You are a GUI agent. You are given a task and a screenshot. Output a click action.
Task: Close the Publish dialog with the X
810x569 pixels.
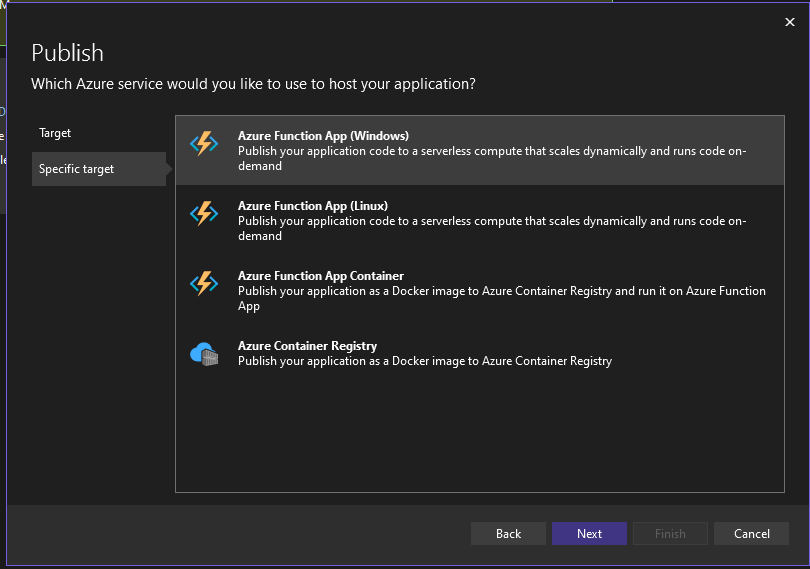[x=789, y=21]
